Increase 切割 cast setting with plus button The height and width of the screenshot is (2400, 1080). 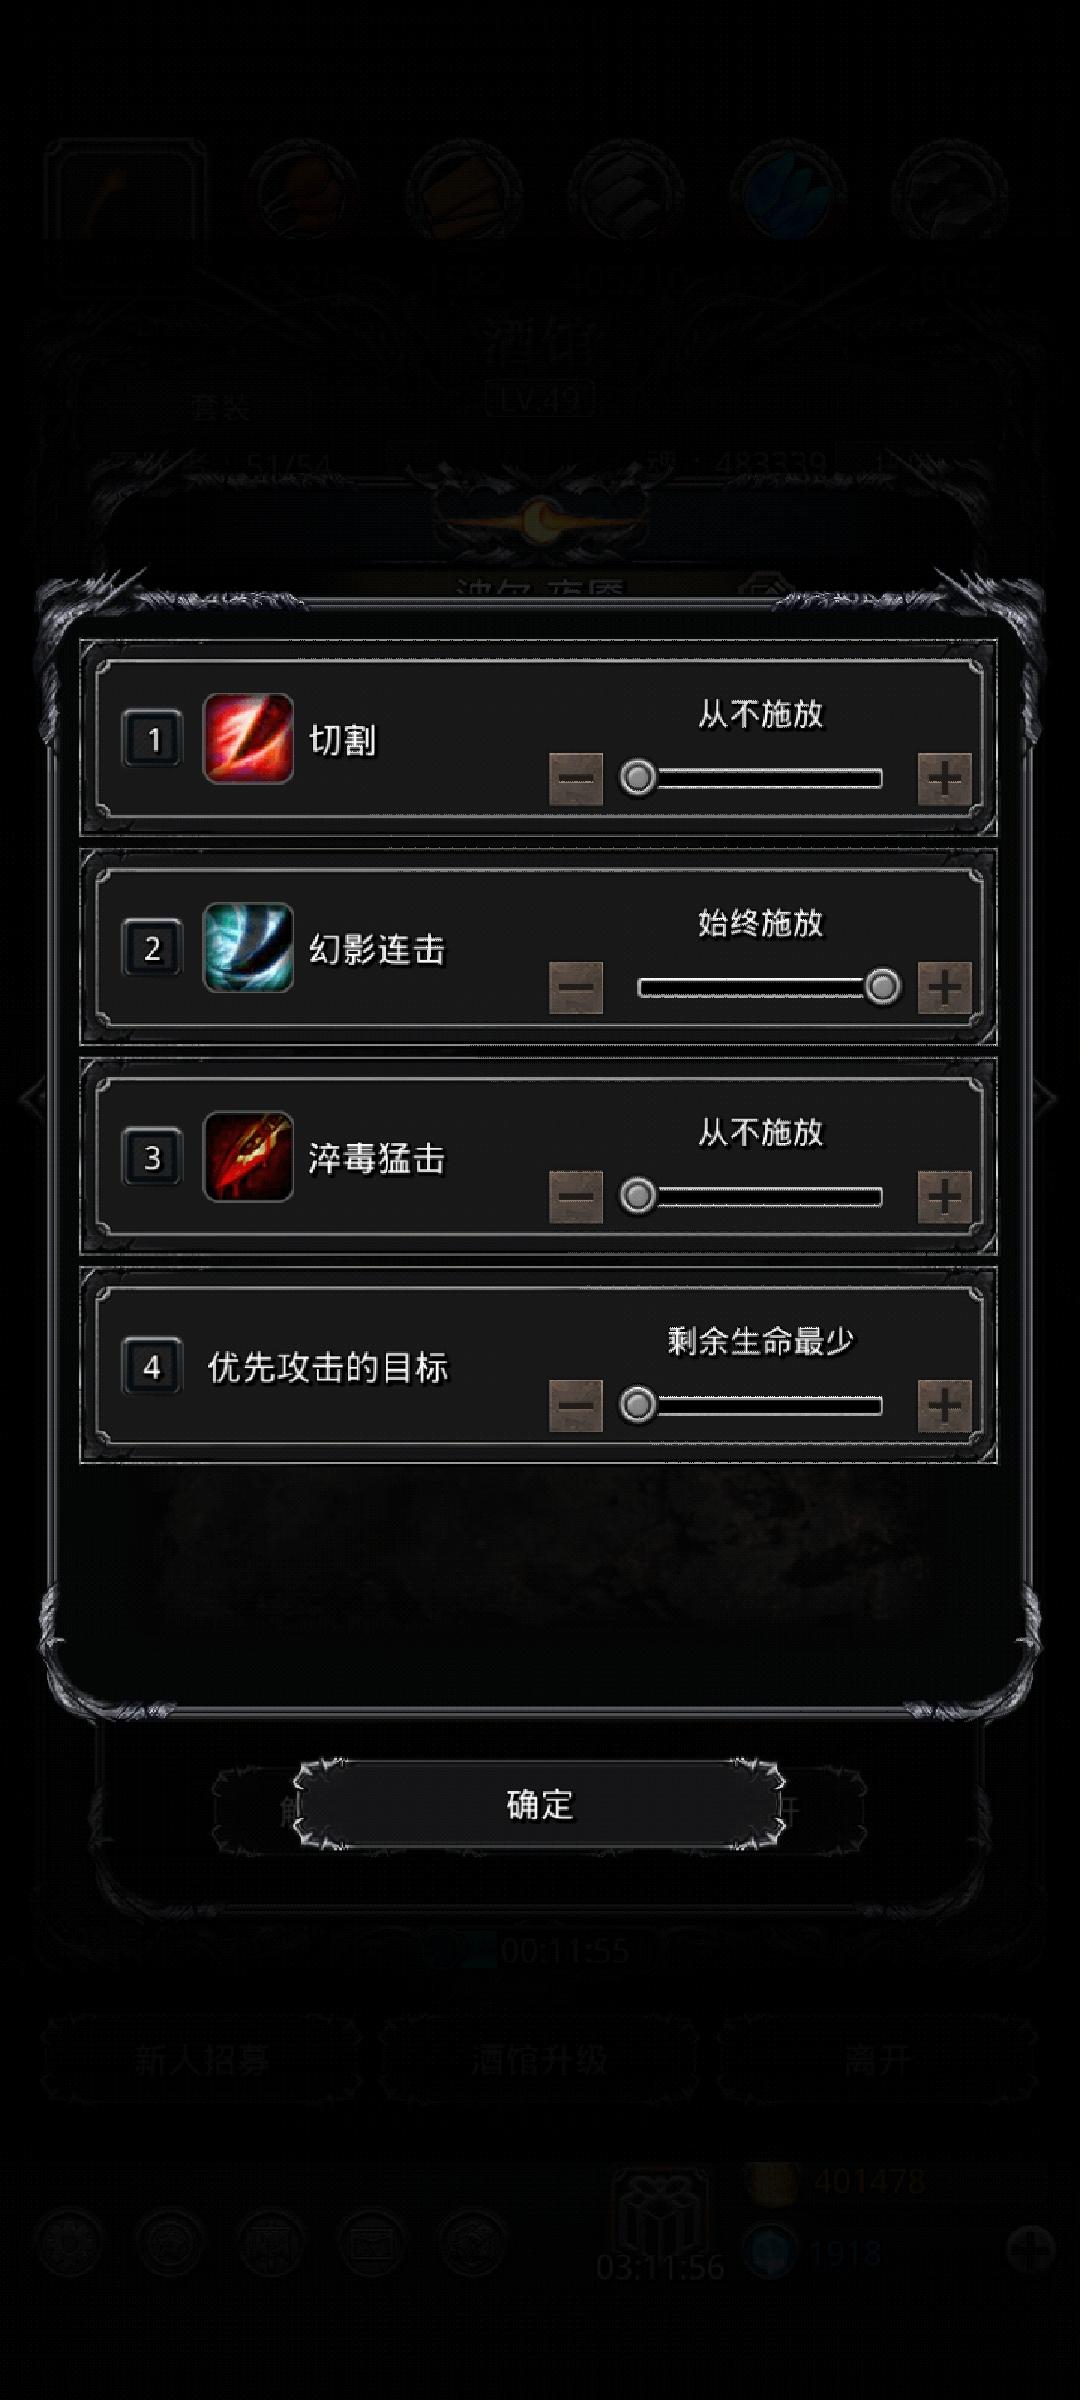[x=945, y=779]
